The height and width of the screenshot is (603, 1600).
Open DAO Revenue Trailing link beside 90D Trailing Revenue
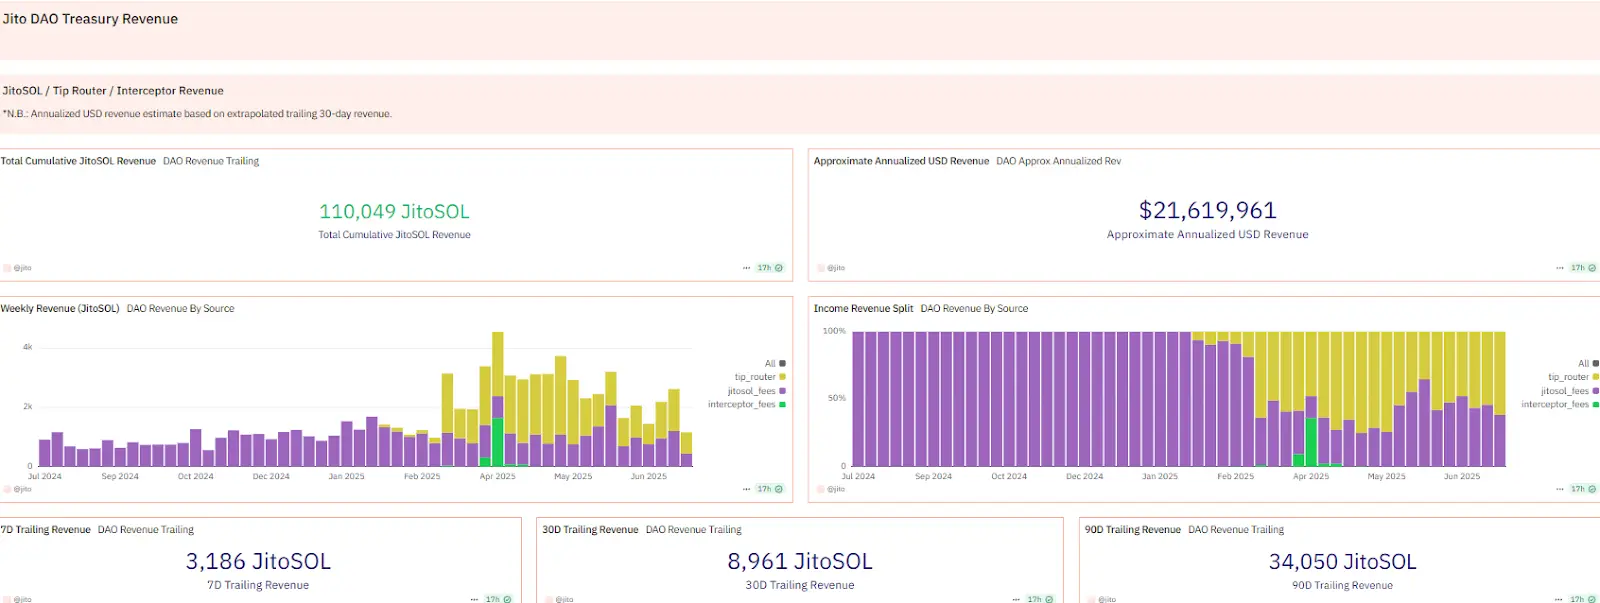1236,530
